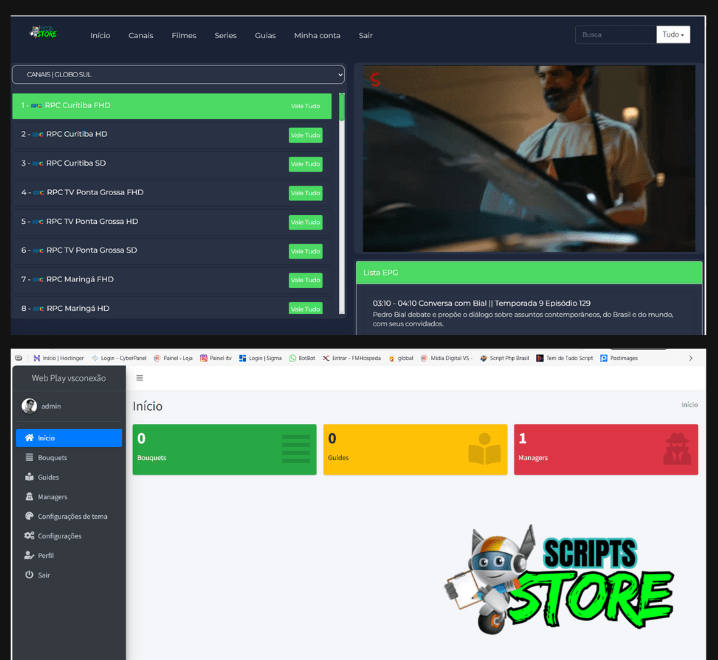
Task: Expand the CANAIS | GLOBO SUL dropdown
Action: [x=178, y=74]
